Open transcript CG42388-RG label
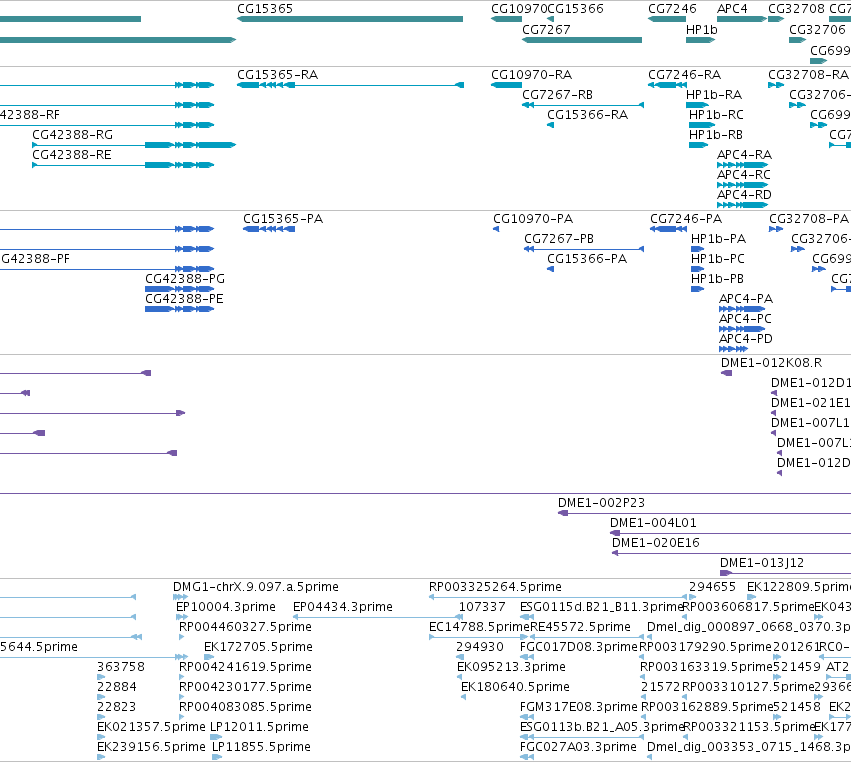Screen dimensions: 851x762 pyautogui.click(x=73, y=135)
